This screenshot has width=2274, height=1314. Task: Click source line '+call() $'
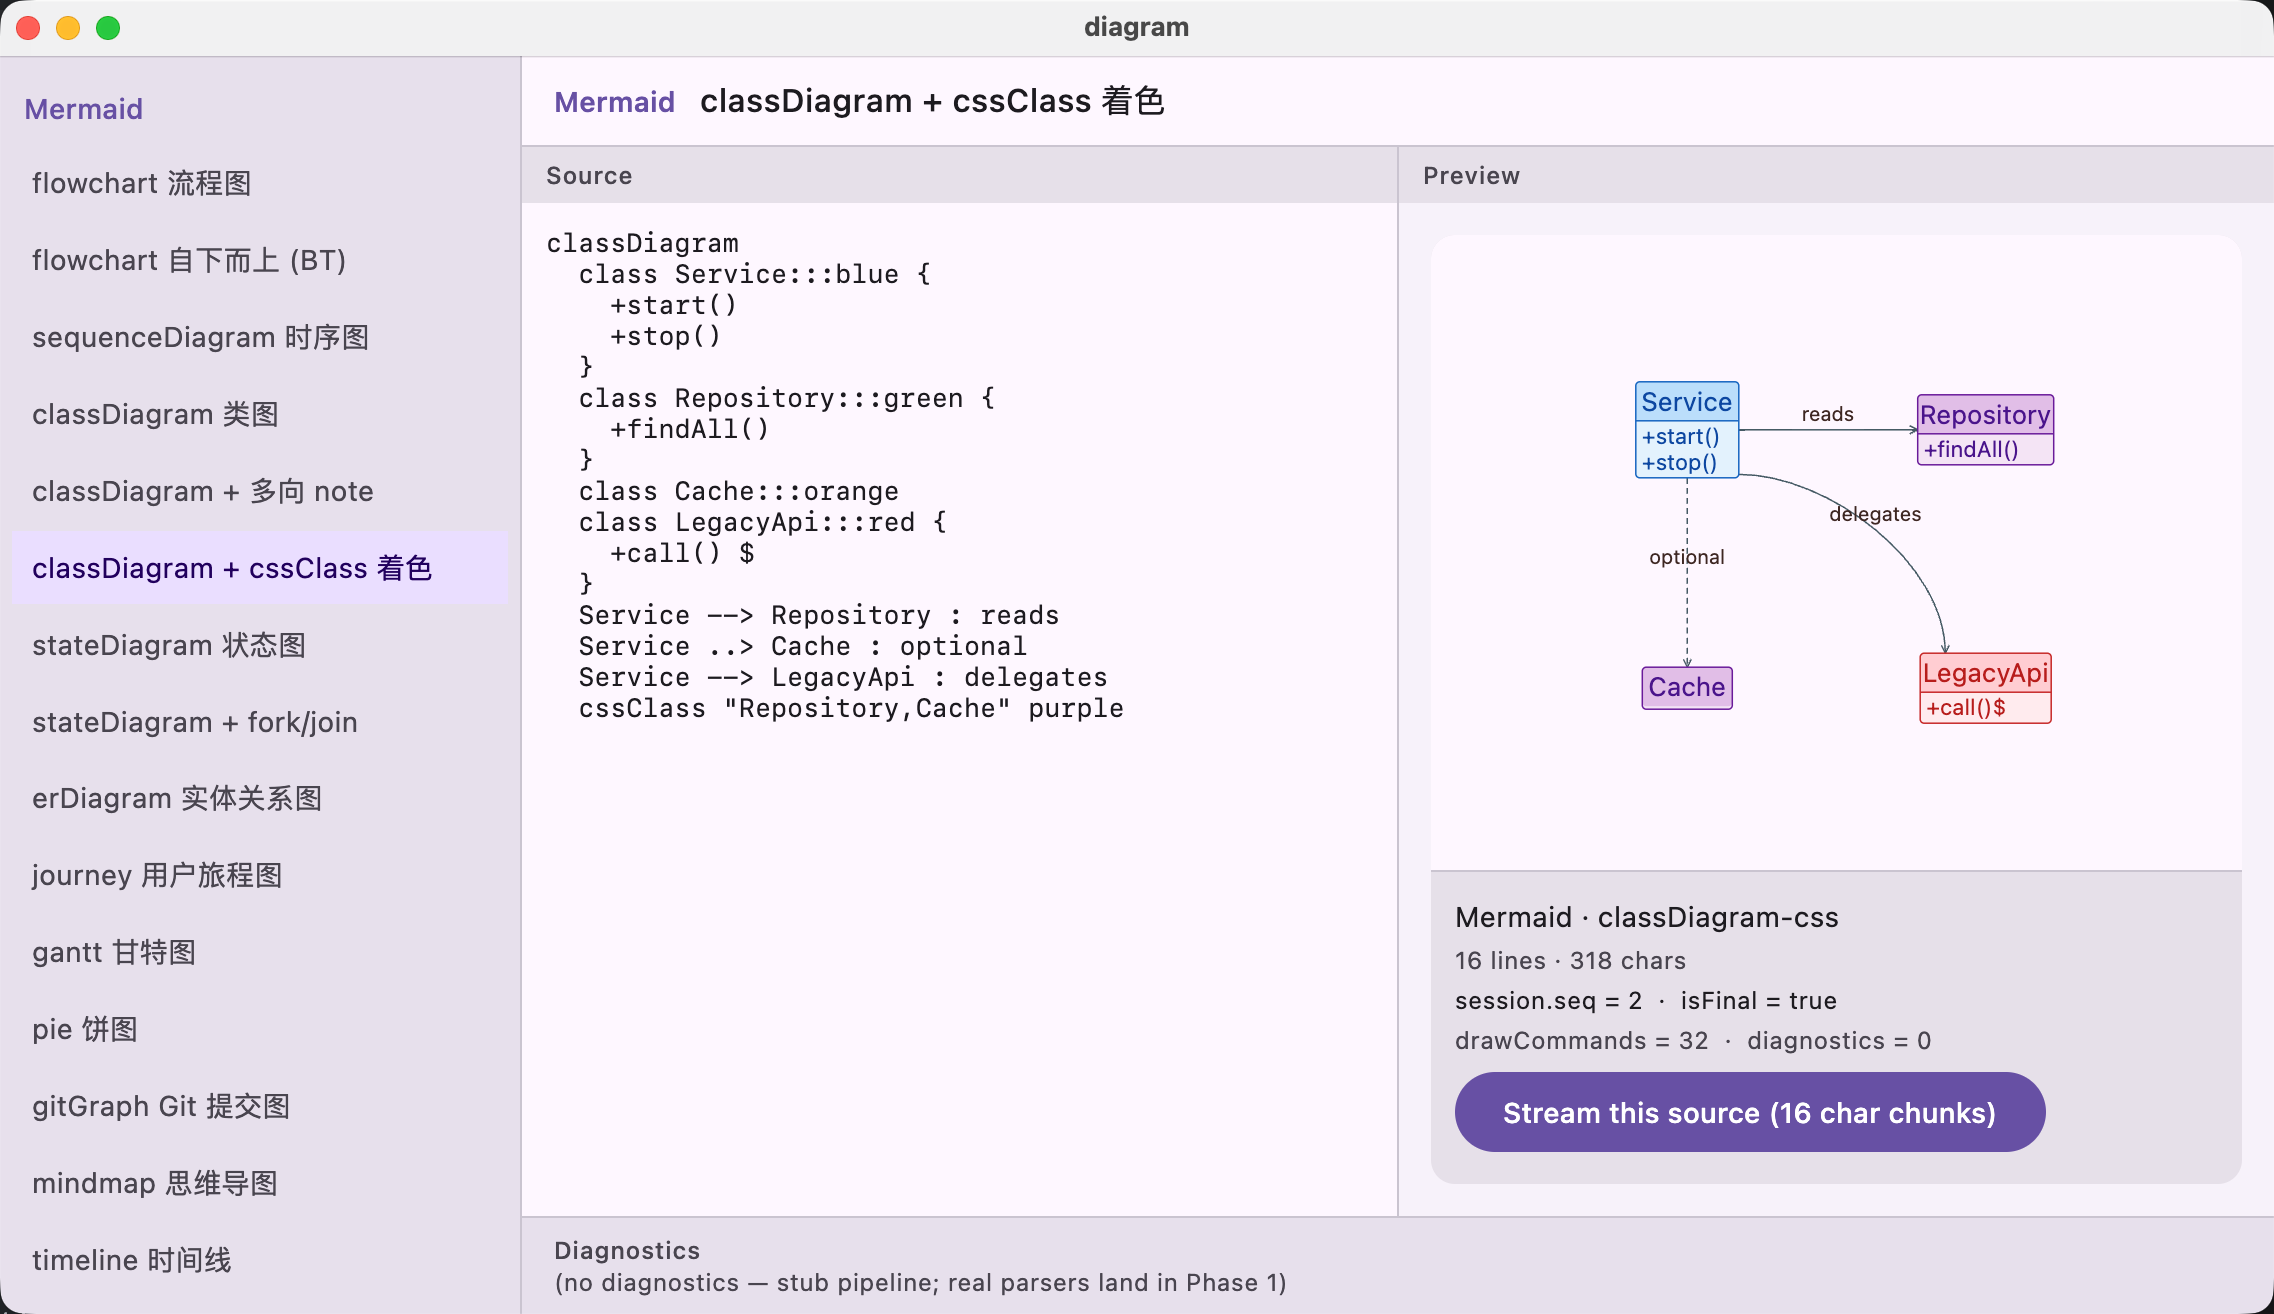coord(683,554)
